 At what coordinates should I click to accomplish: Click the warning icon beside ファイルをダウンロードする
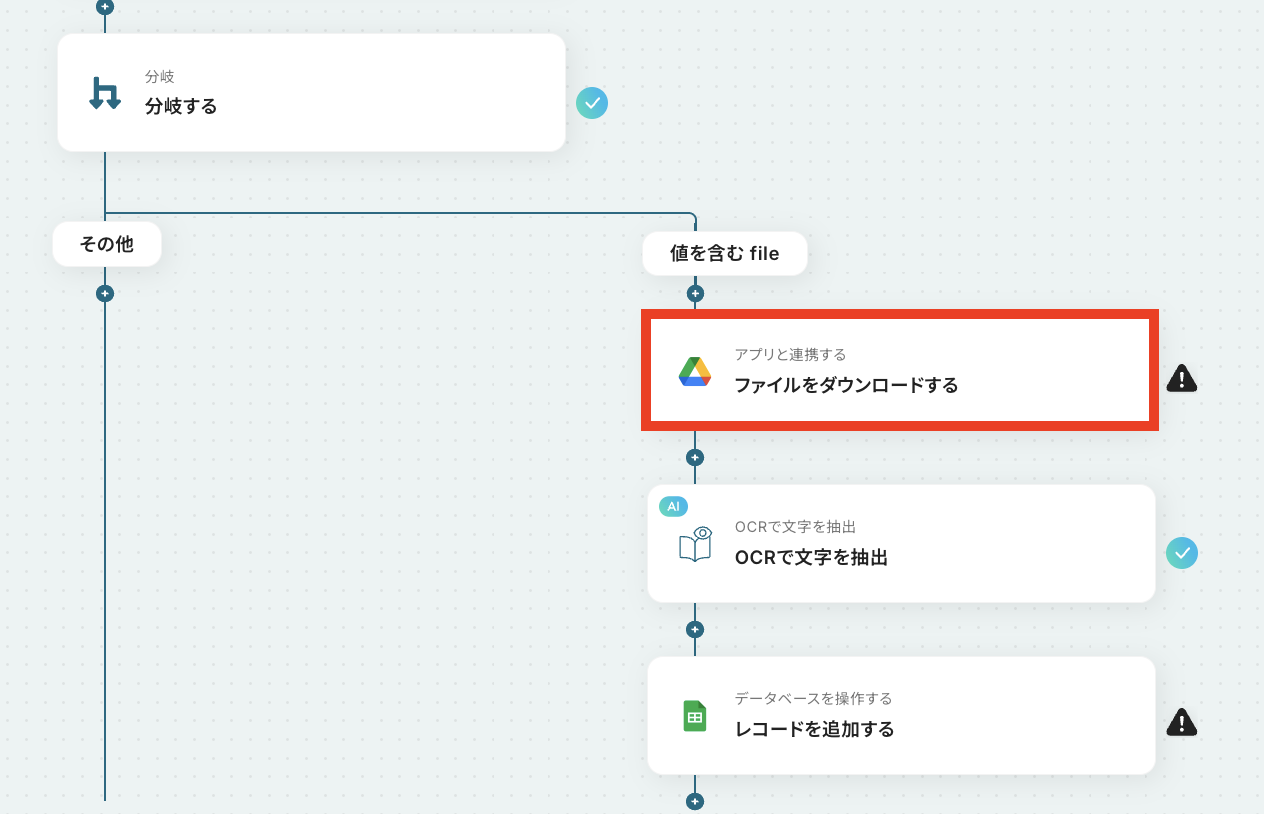pos(1181,378)
